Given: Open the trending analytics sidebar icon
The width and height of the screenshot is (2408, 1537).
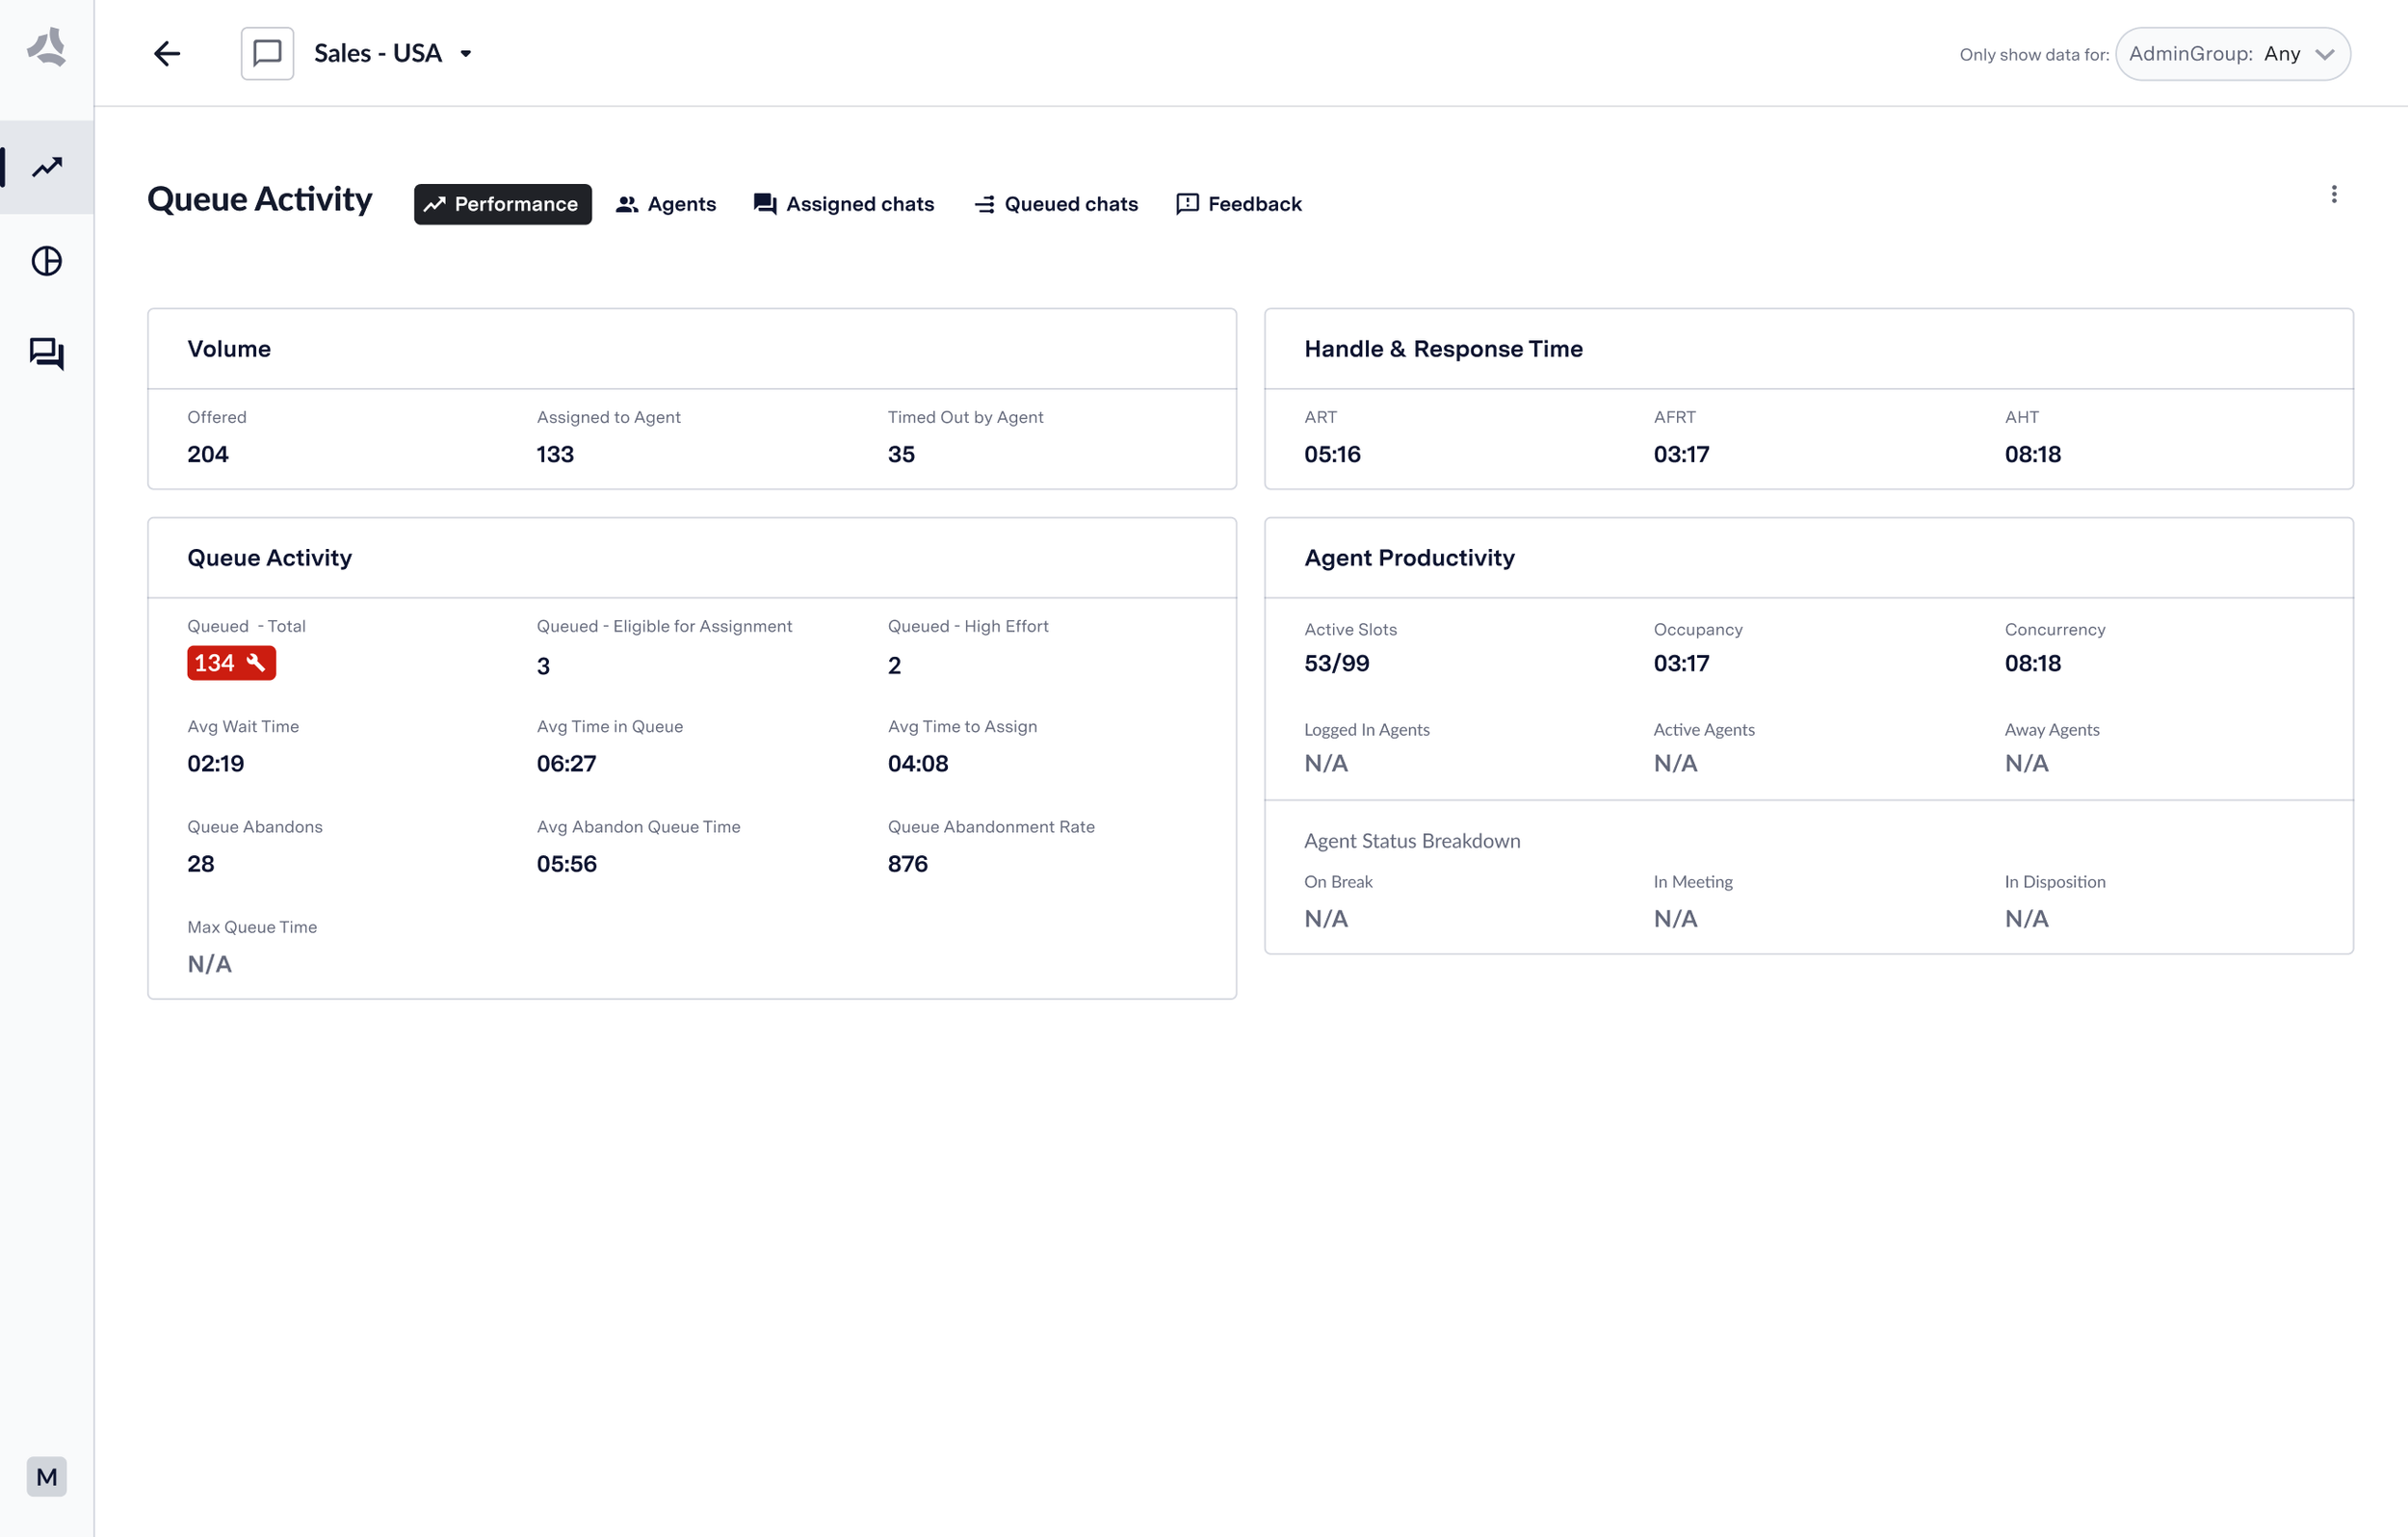Looking at the screenshot, I should coord(47,167).
